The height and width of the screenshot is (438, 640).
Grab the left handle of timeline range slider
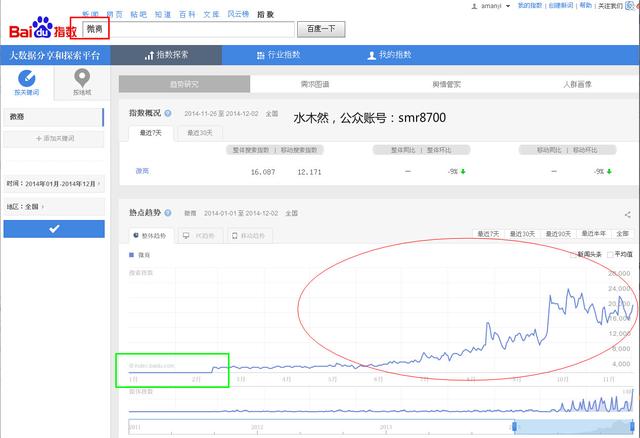tap(514, 427)
